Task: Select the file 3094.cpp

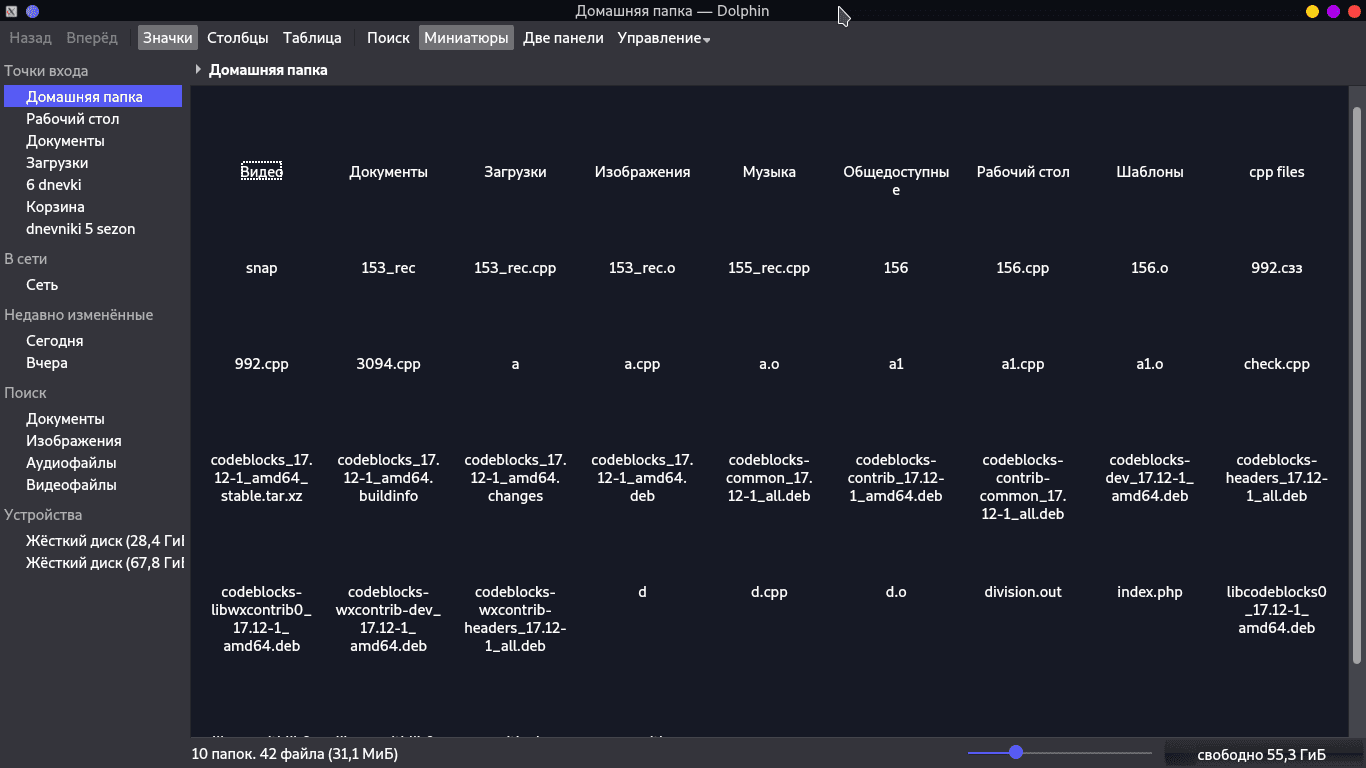Action: click(x=388, y=364)
